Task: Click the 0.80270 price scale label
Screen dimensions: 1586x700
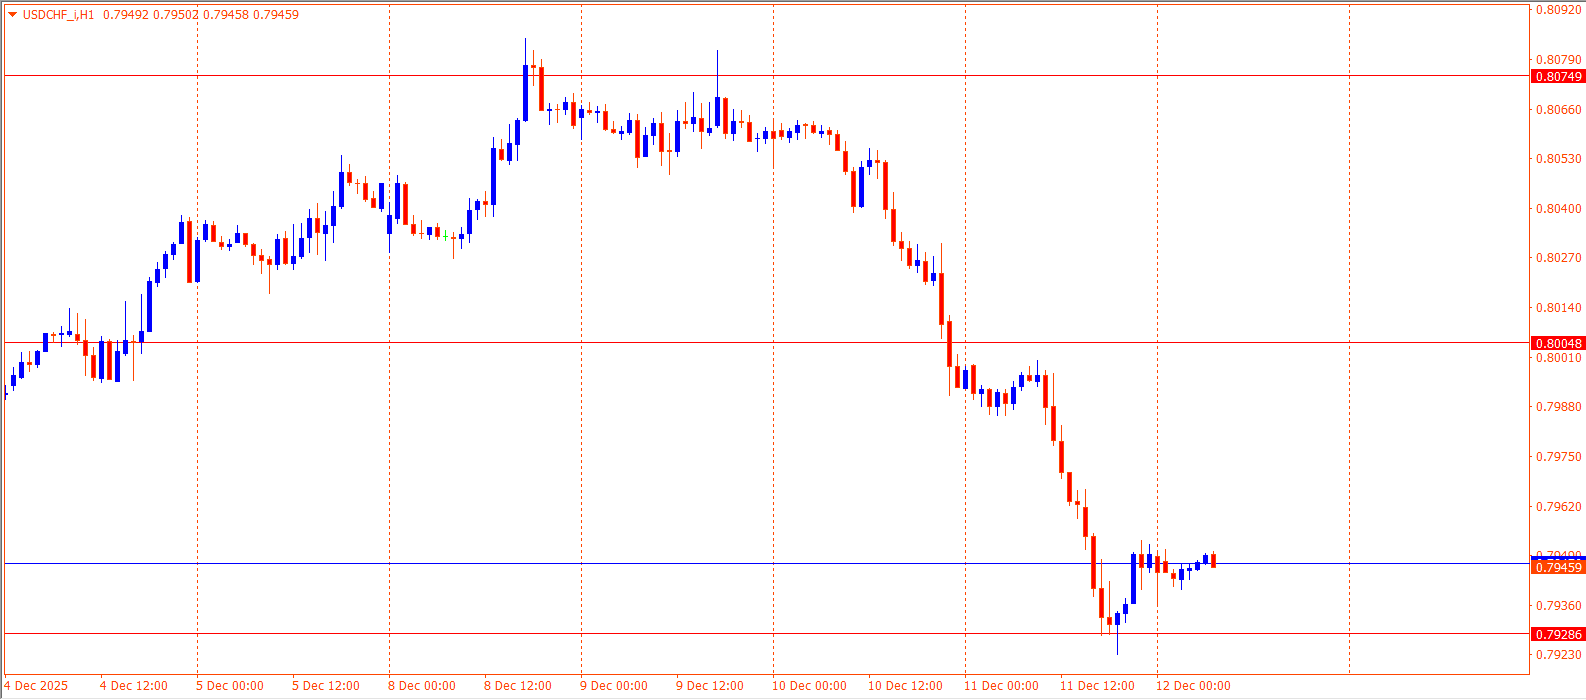Action: [x=1559, y=258]
